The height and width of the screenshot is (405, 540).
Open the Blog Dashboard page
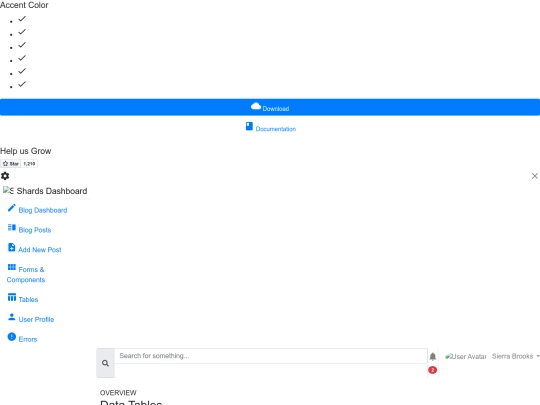coord(43,210)
